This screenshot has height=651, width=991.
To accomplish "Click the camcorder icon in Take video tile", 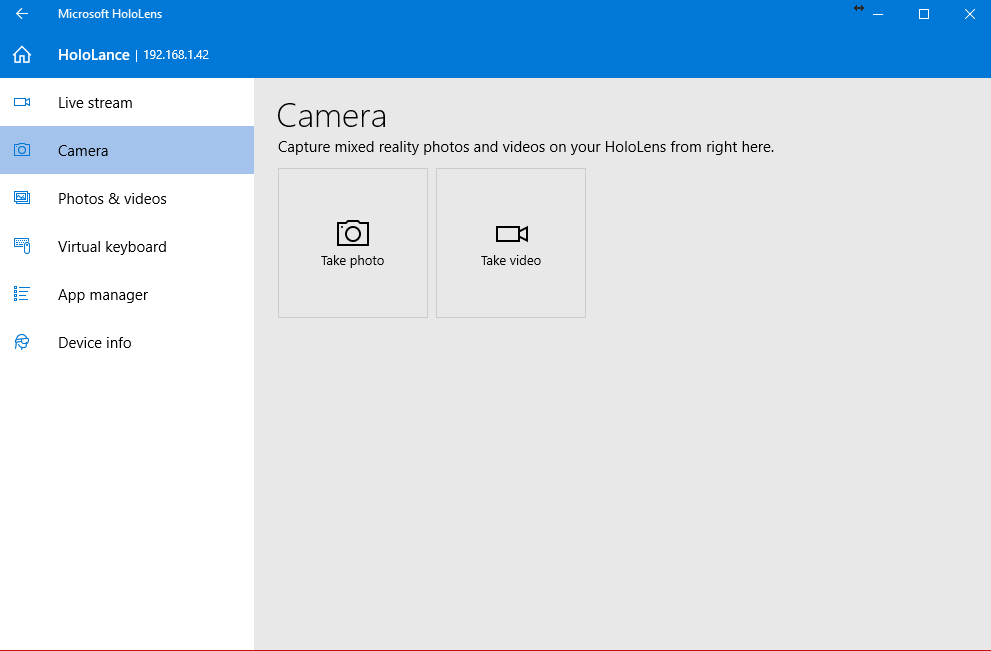I will [511, 234].
